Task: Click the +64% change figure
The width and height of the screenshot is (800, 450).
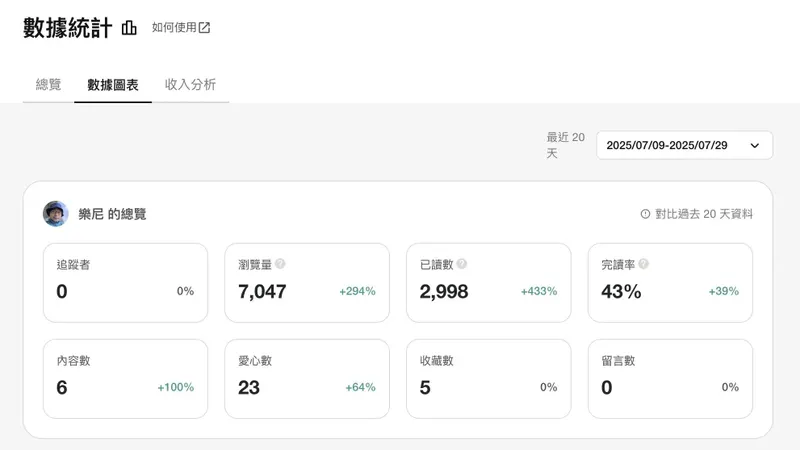Action: coord(360,387)
